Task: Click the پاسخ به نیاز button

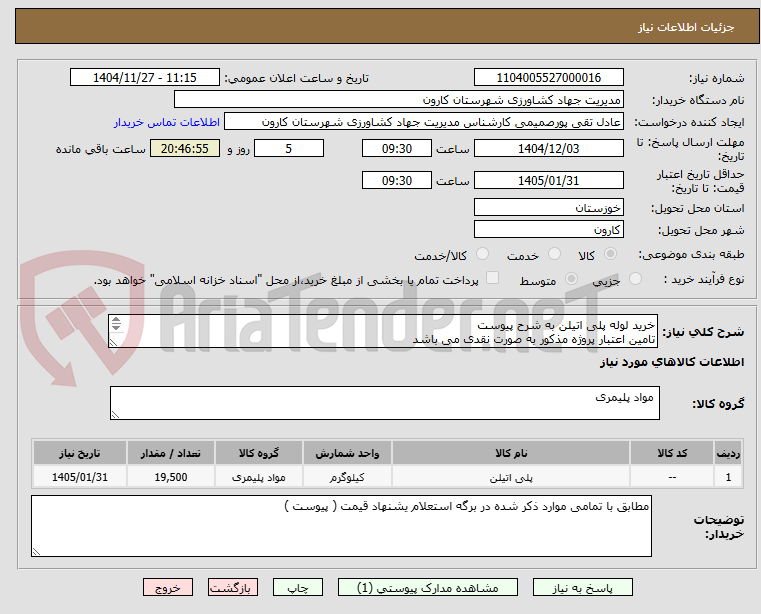Action: pyautogui.click(x=582, y=587)
